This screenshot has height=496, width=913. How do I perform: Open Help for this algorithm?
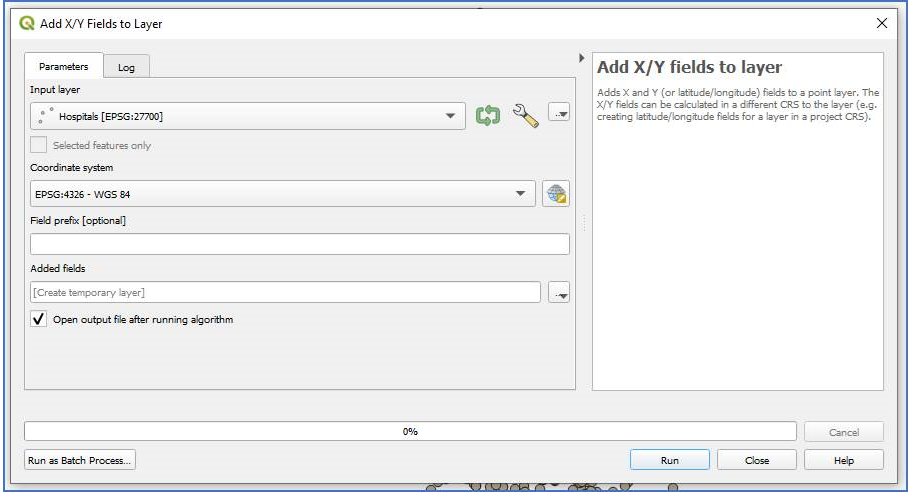pyautogui.click(x=844, y=460)
